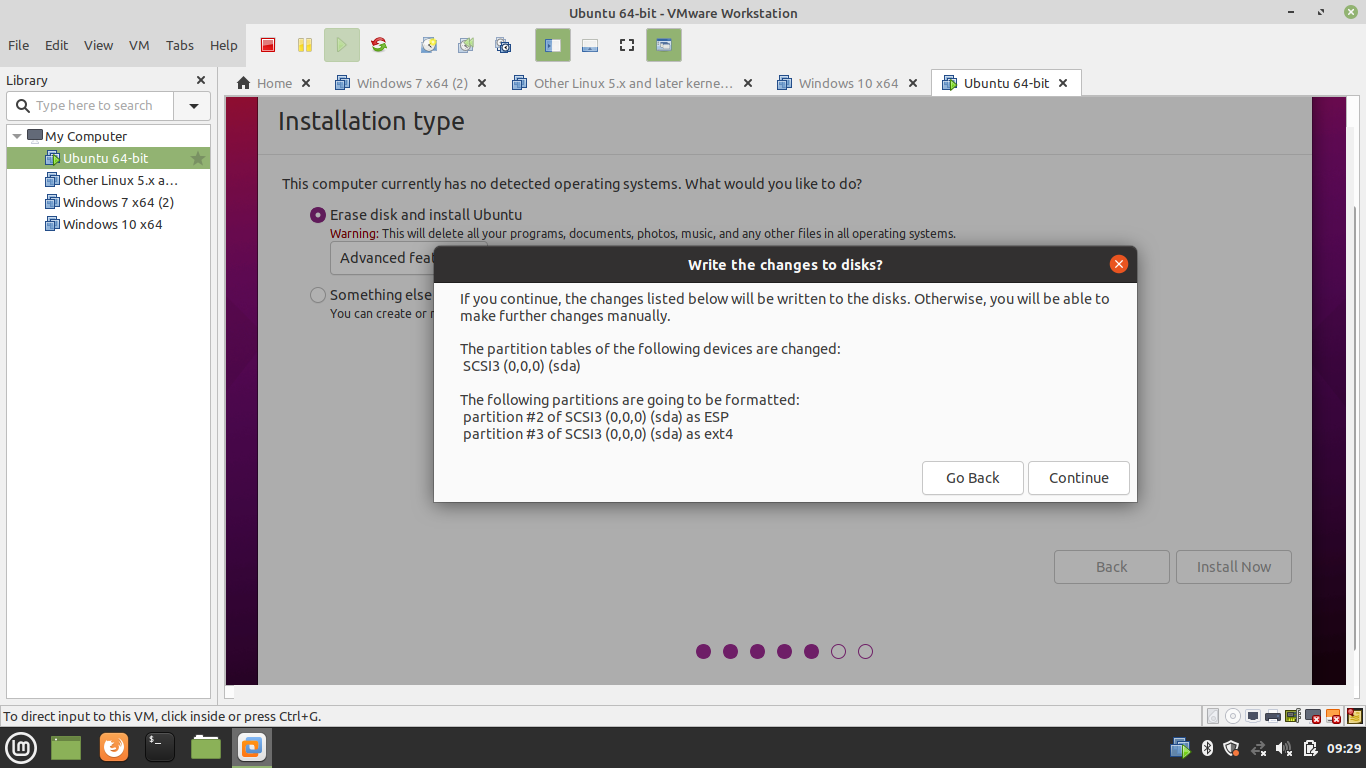
Task: Close the Write changes dialog with orange X
Action: pos(1119,264)
